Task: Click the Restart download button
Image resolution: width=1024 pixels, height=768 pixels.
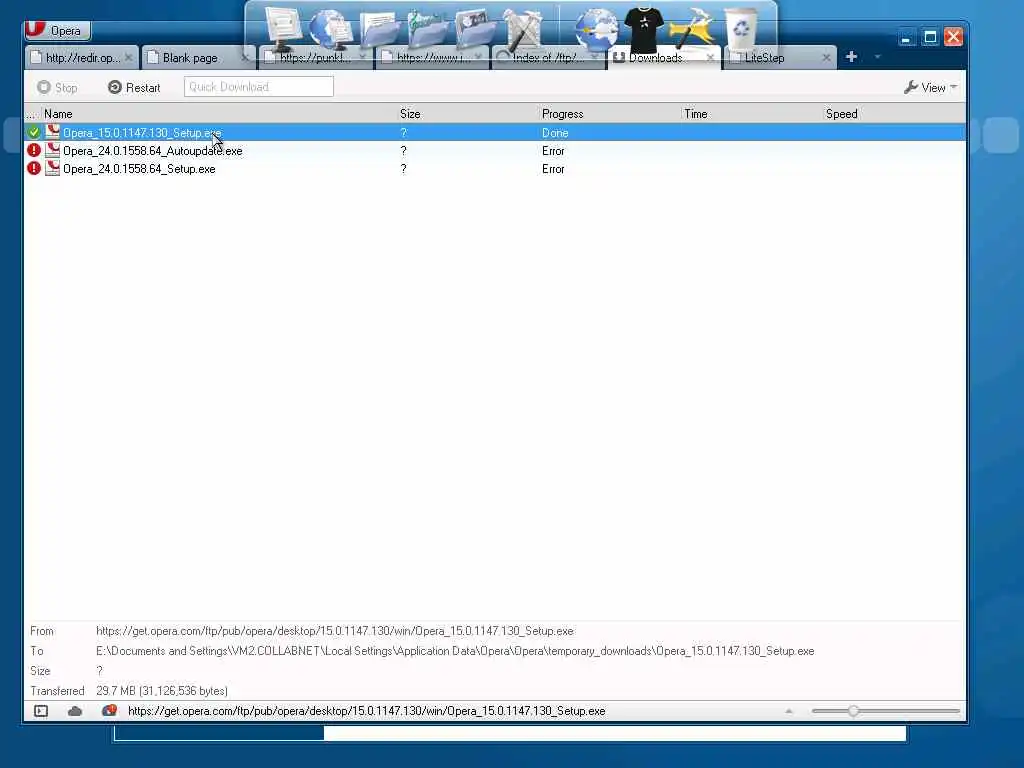Action: tap(135, 88)
